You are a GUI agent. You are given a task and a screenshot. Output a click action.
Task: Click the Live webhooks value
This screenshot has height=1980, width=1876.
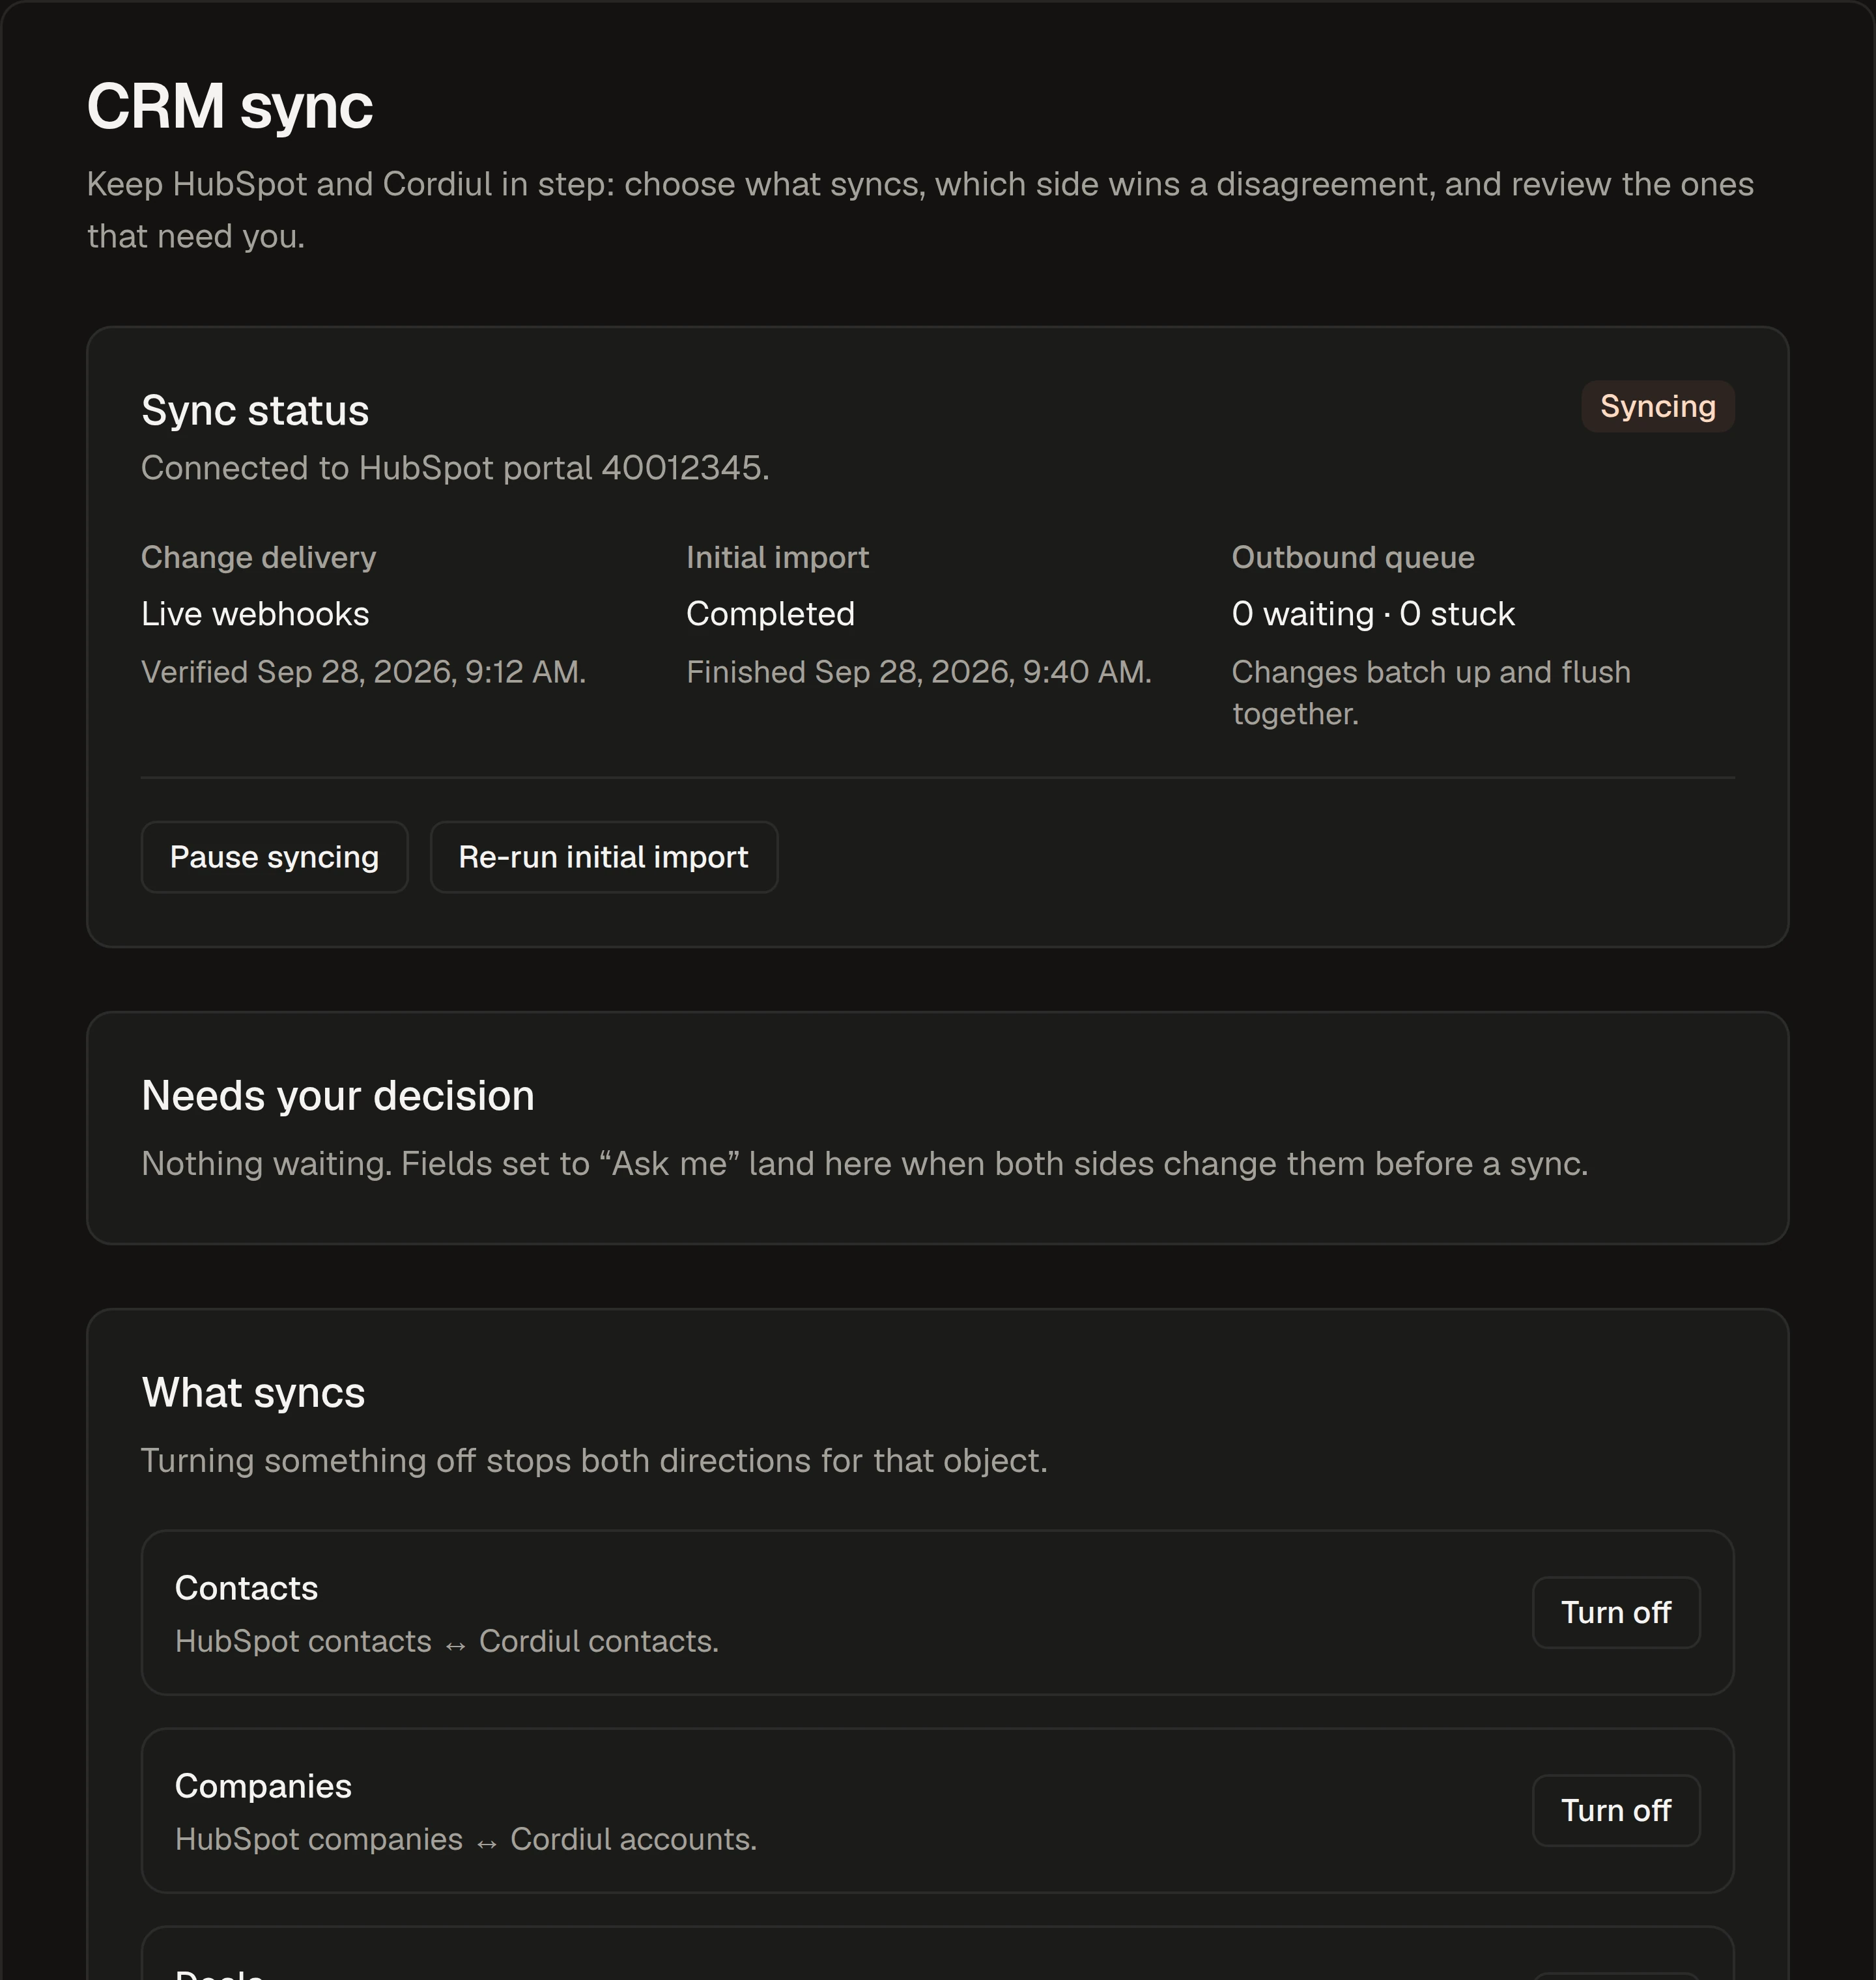click(255, 614)
